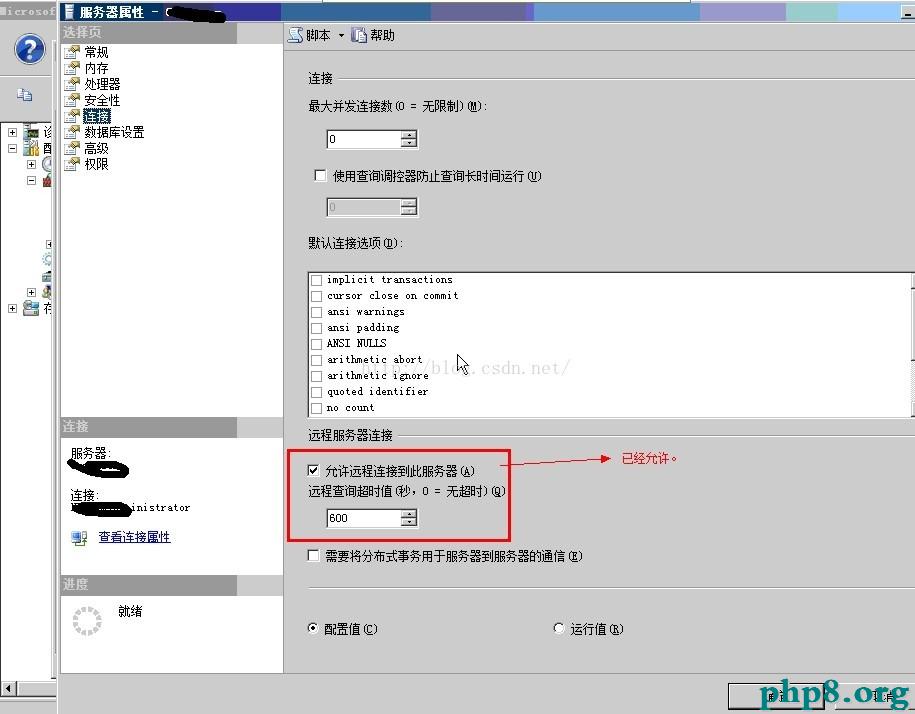Image resolution: width=915 pixels, height=714 pixels.
Task: Click the 帮助 help icon
Action: (358, 35)
